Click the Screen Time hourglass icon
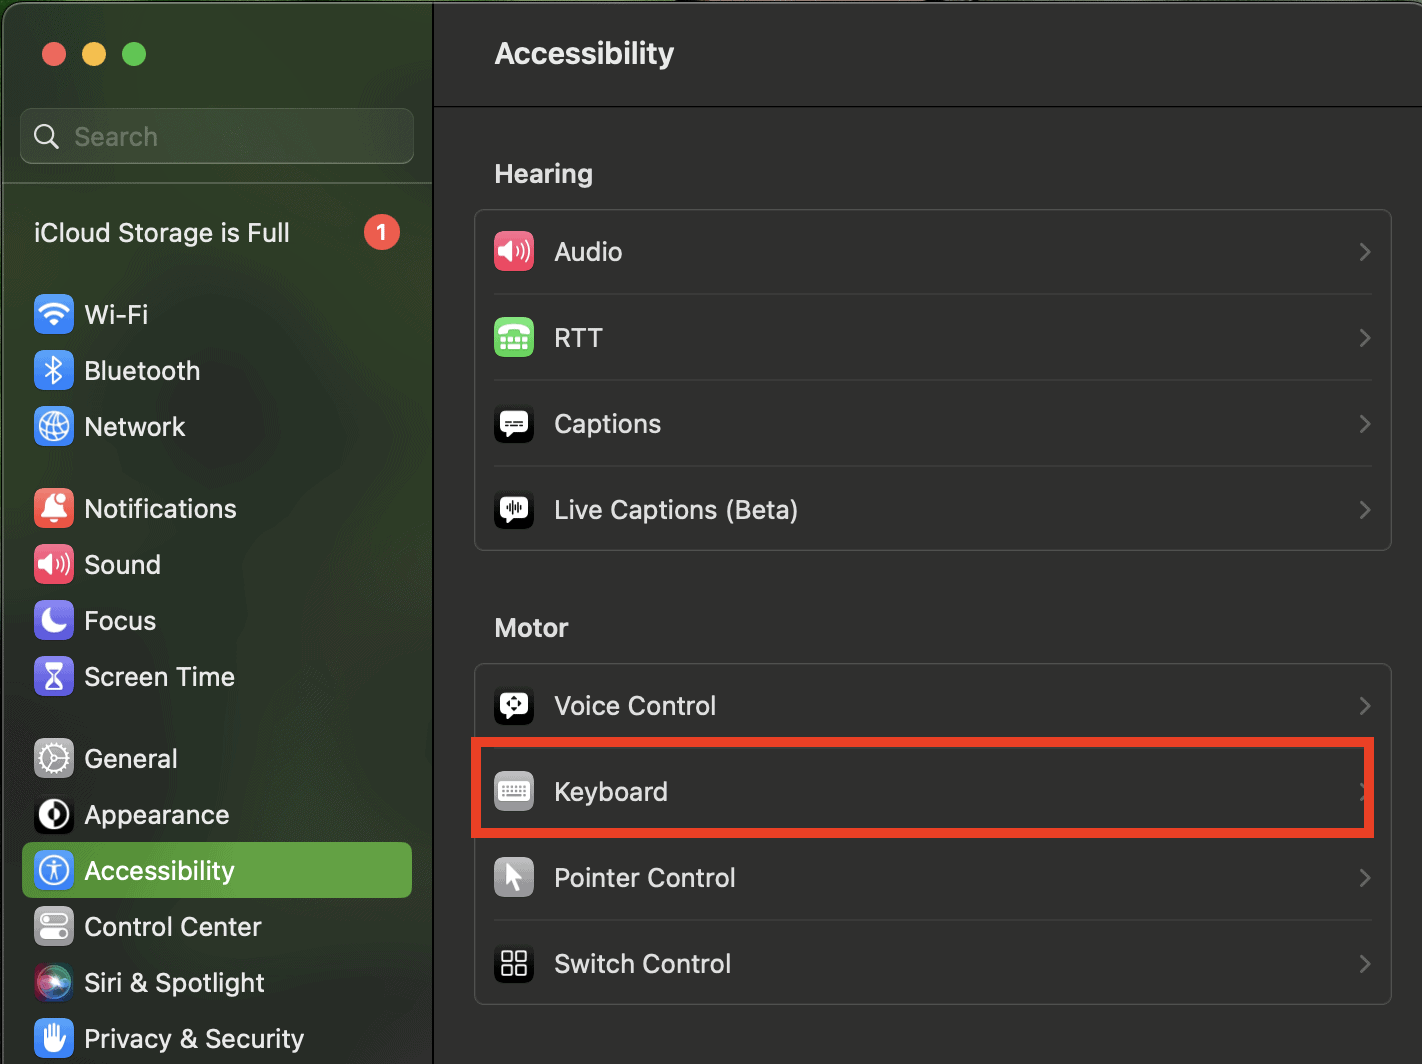1422x1064 pixels. [54, 676]
